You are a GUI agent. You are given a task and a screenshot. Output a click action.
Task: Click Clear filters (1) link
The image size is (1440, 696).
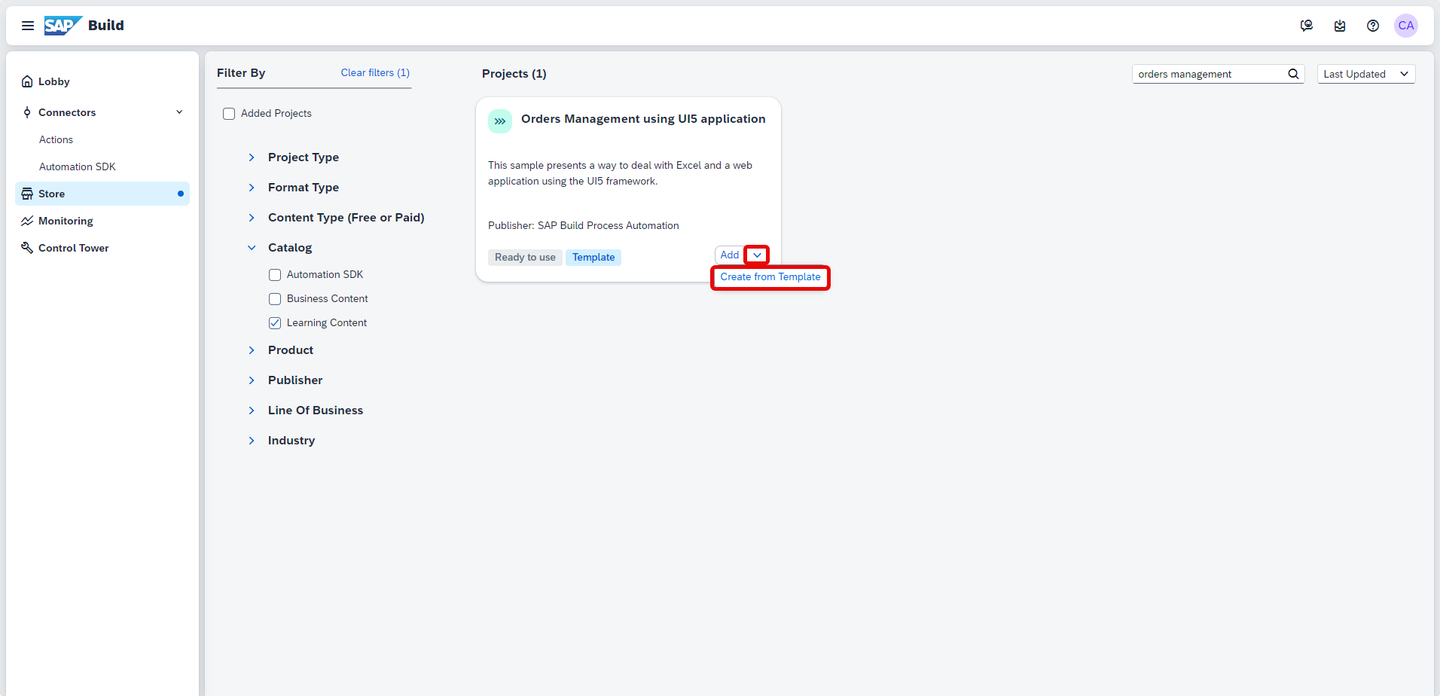click(x=375, y=73)
